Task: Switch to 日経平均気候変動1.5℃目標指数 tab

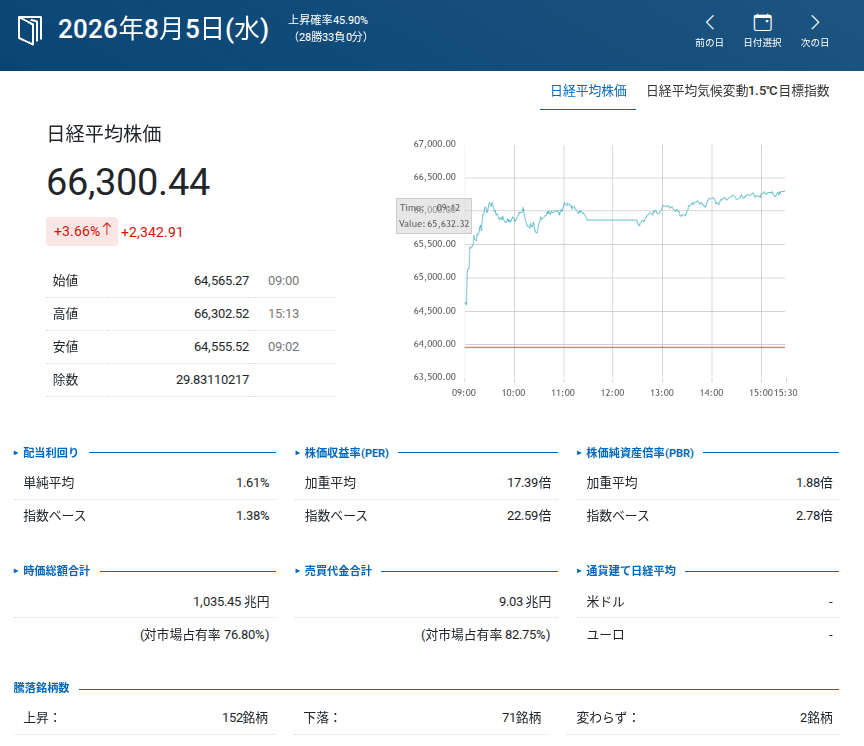Action: point(737,91)
